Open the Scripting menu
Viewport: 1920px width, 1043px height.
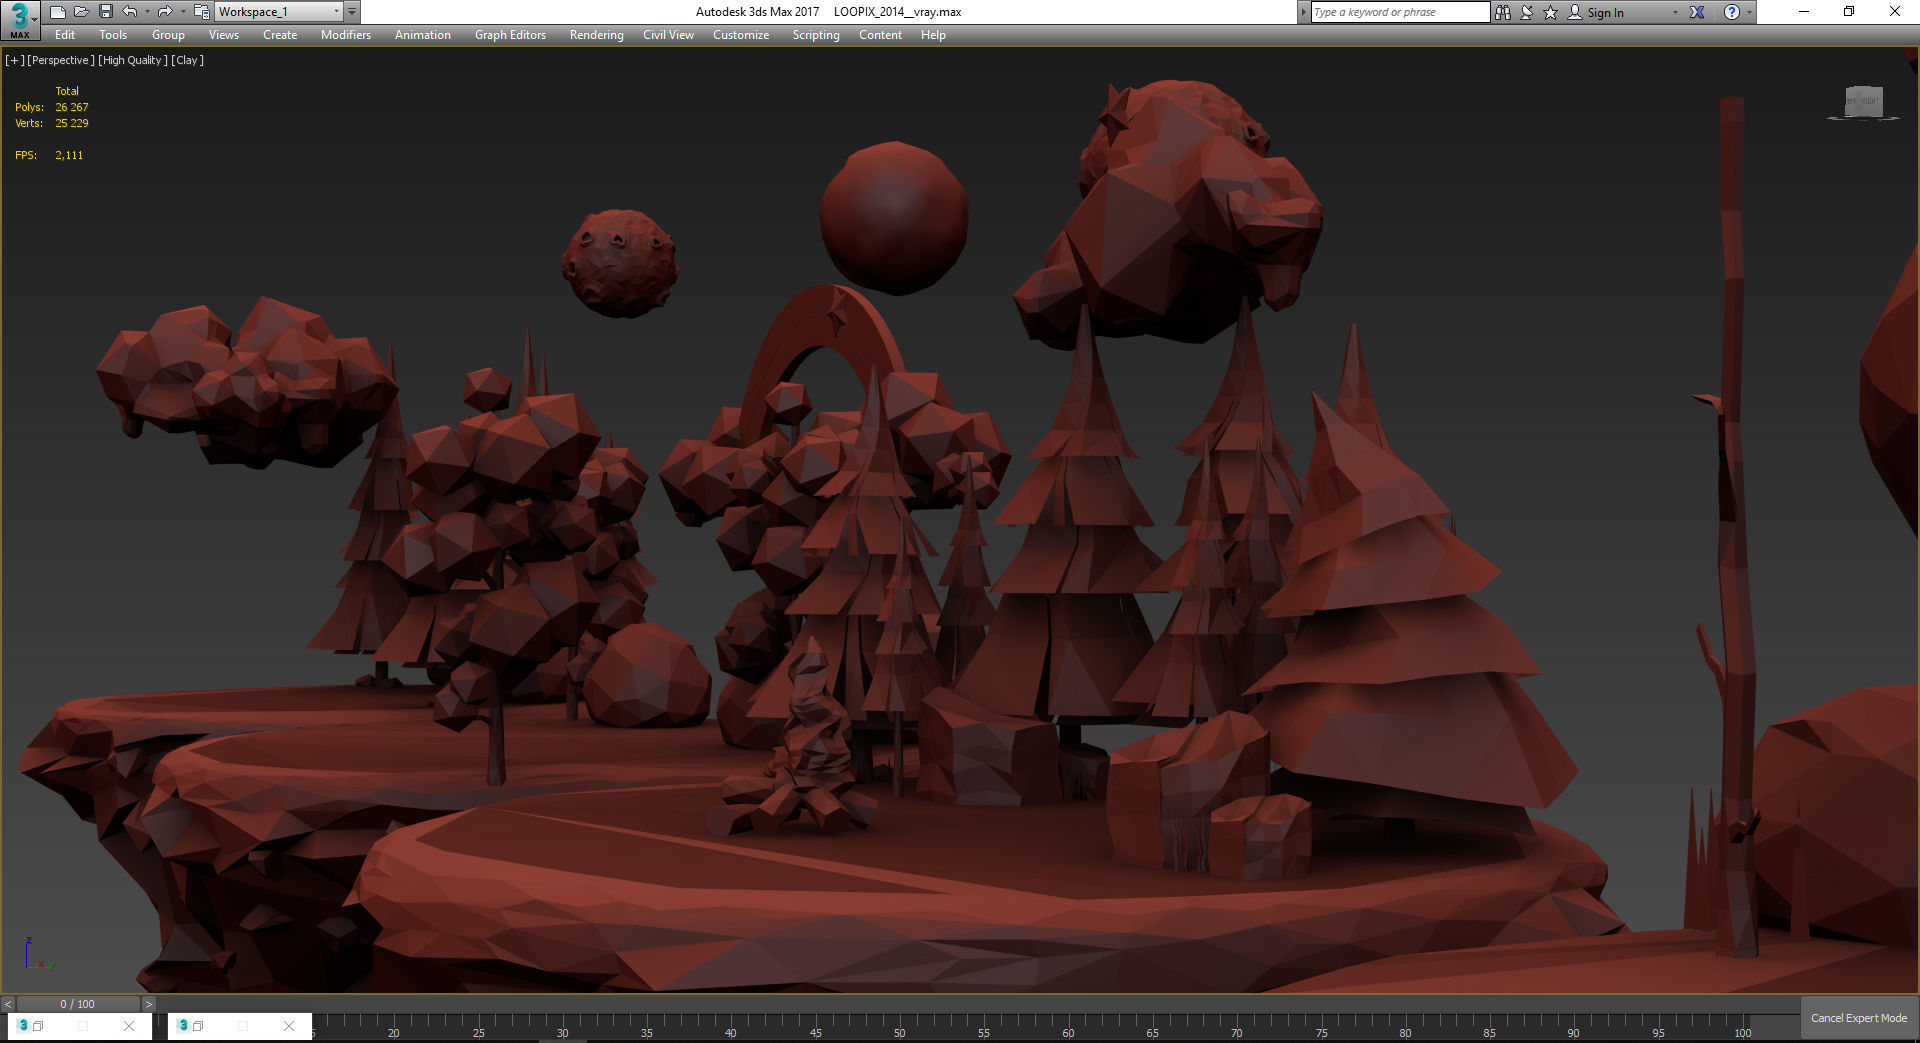(x=816, y=35)
